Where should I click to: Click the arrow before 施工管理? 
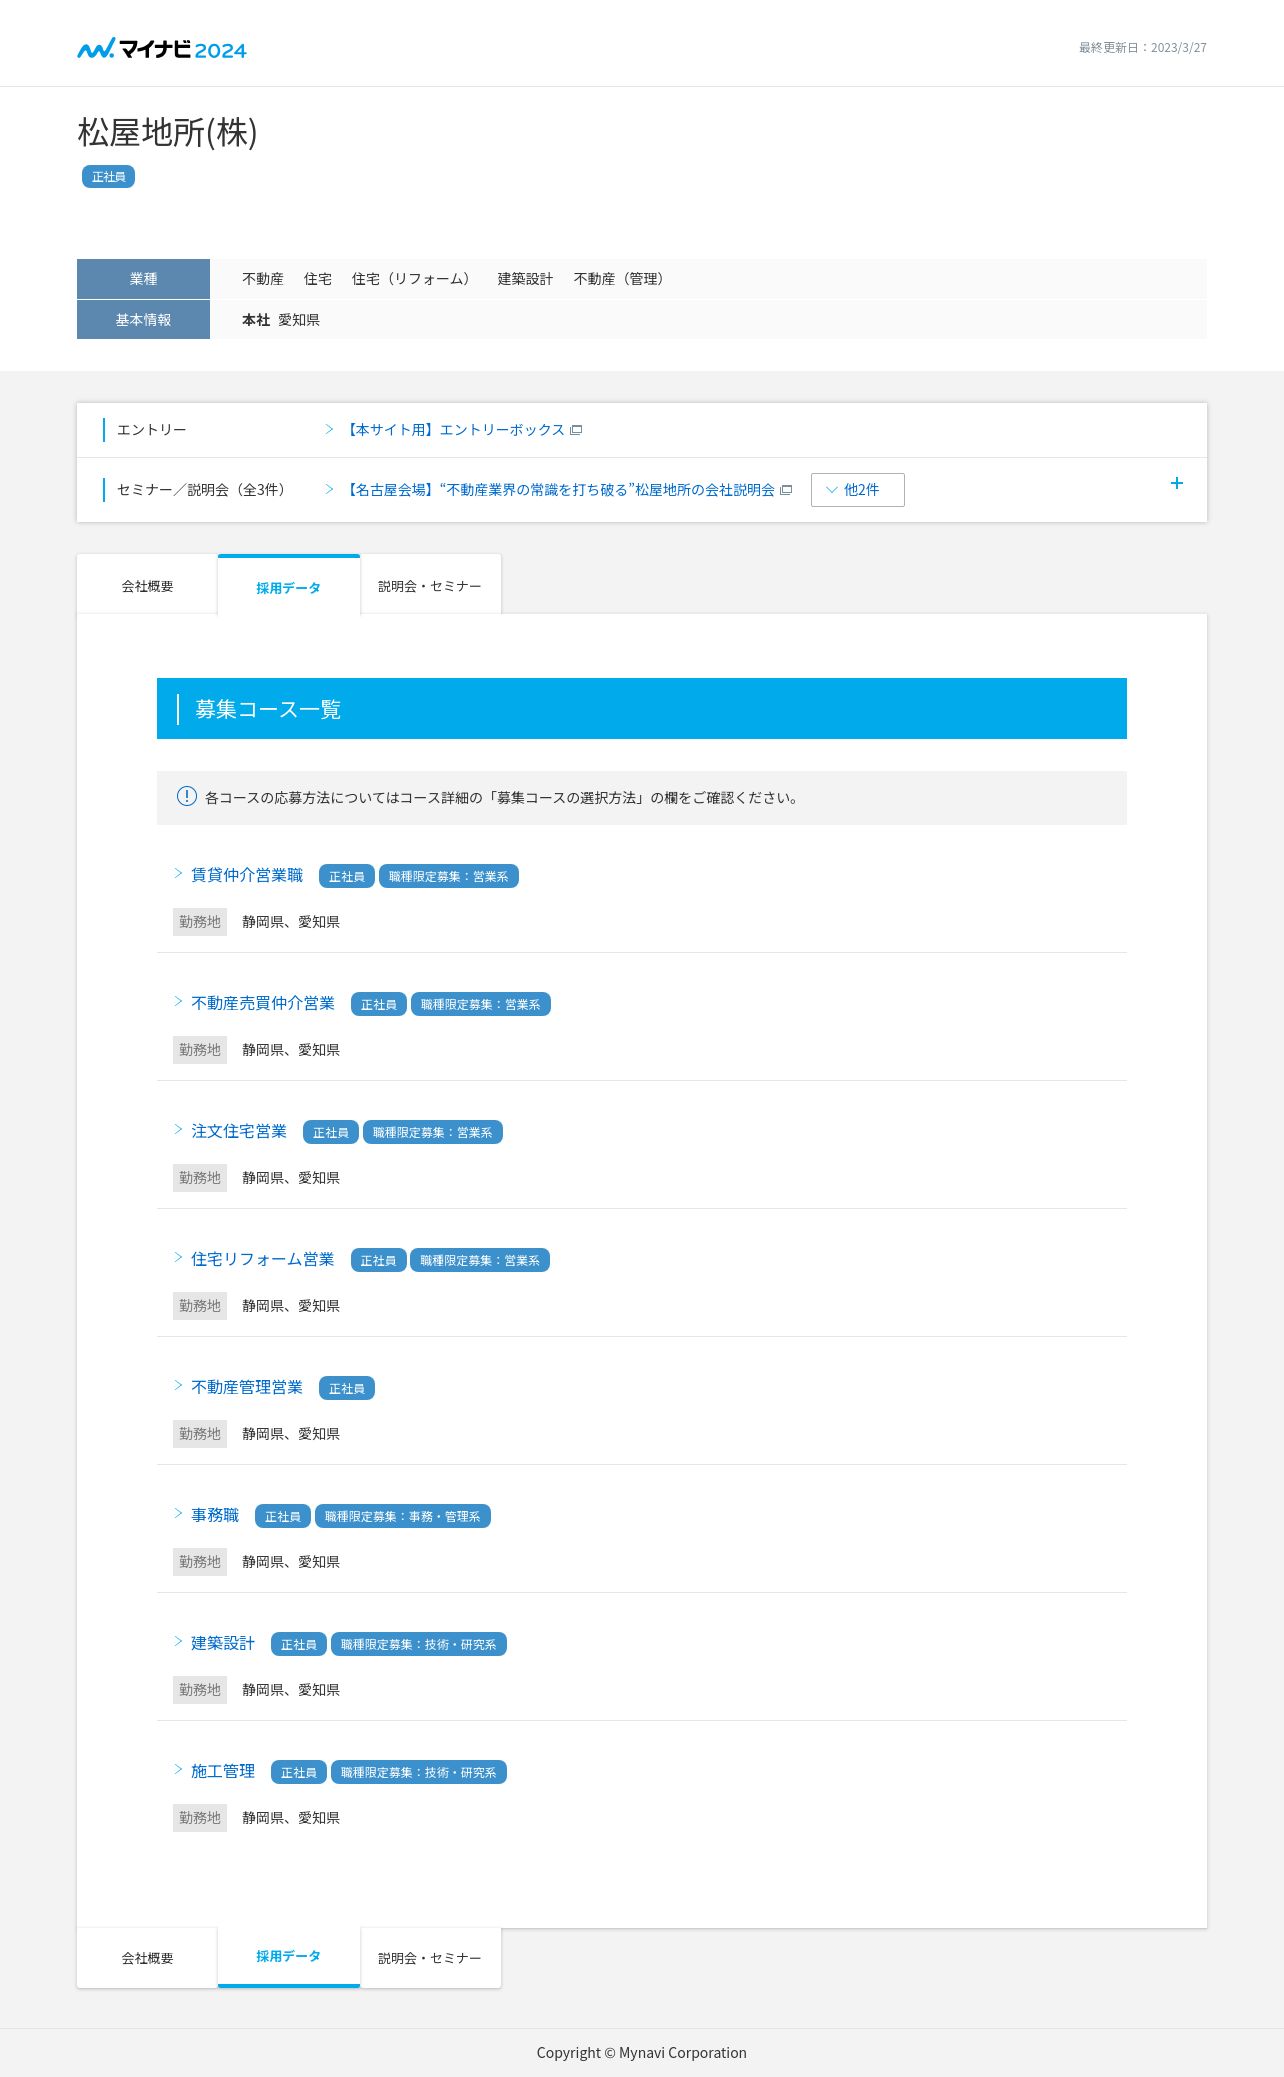pyautogui.click(x=178, y=1770)
